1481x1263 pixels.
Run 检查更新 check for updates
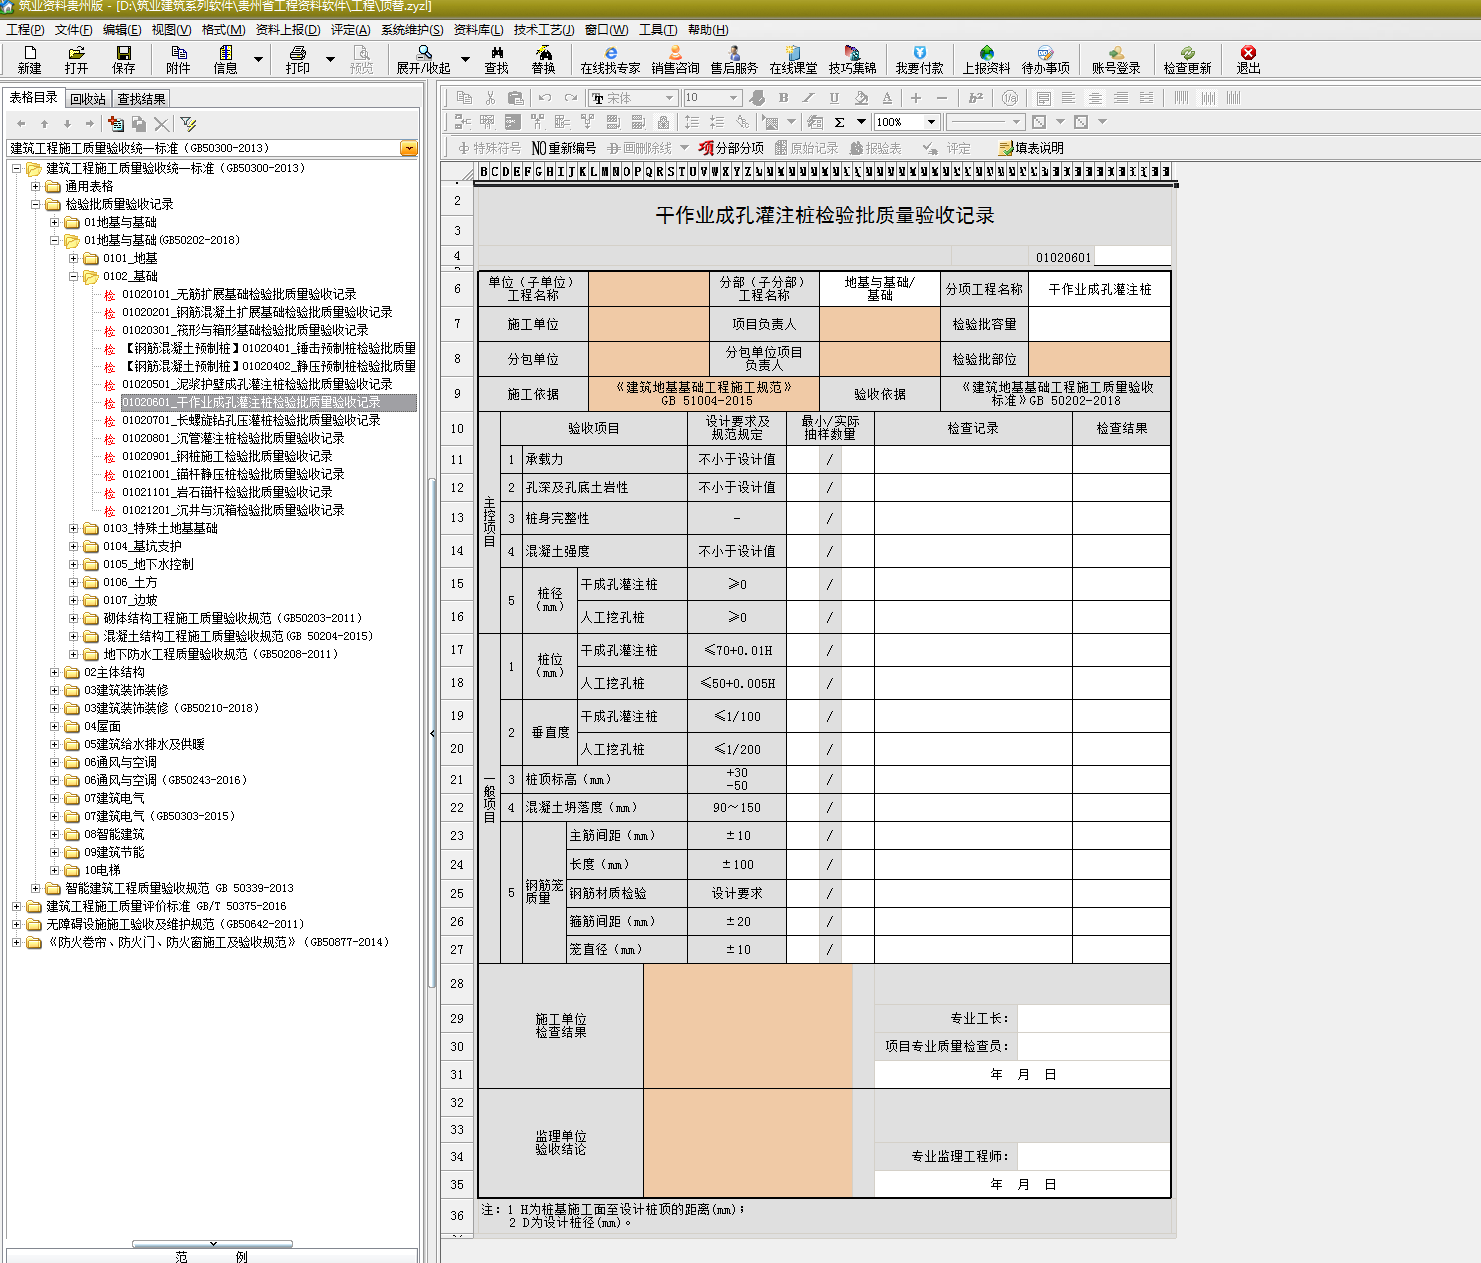pos(1187,60)
